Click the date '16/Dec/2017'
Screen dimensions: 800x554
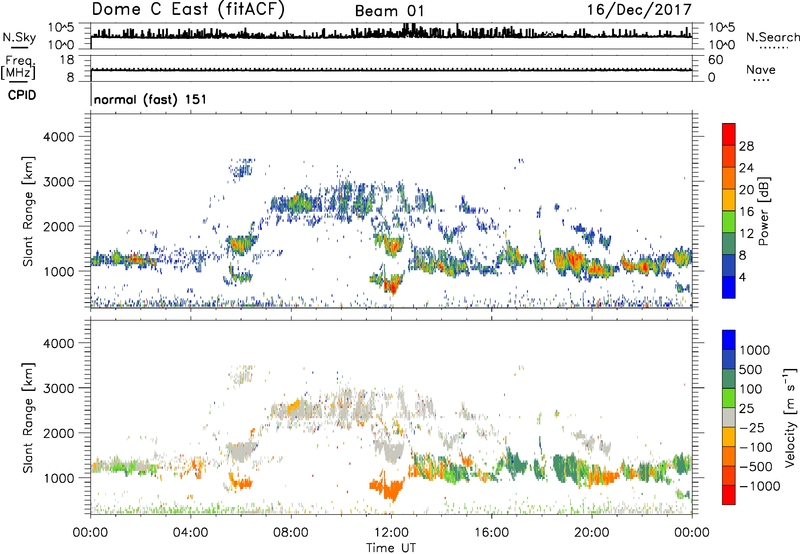(x=639, y=9)
